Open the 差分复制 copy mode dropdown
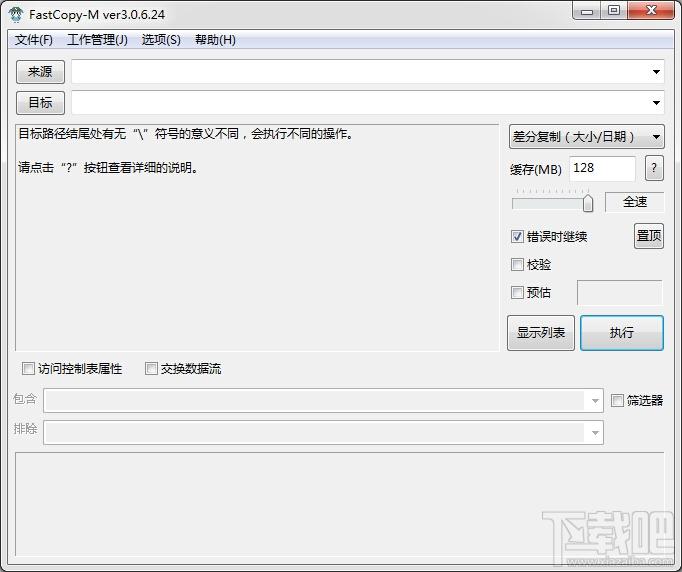This screenshot has width=682, height=572. click(586, 137)
